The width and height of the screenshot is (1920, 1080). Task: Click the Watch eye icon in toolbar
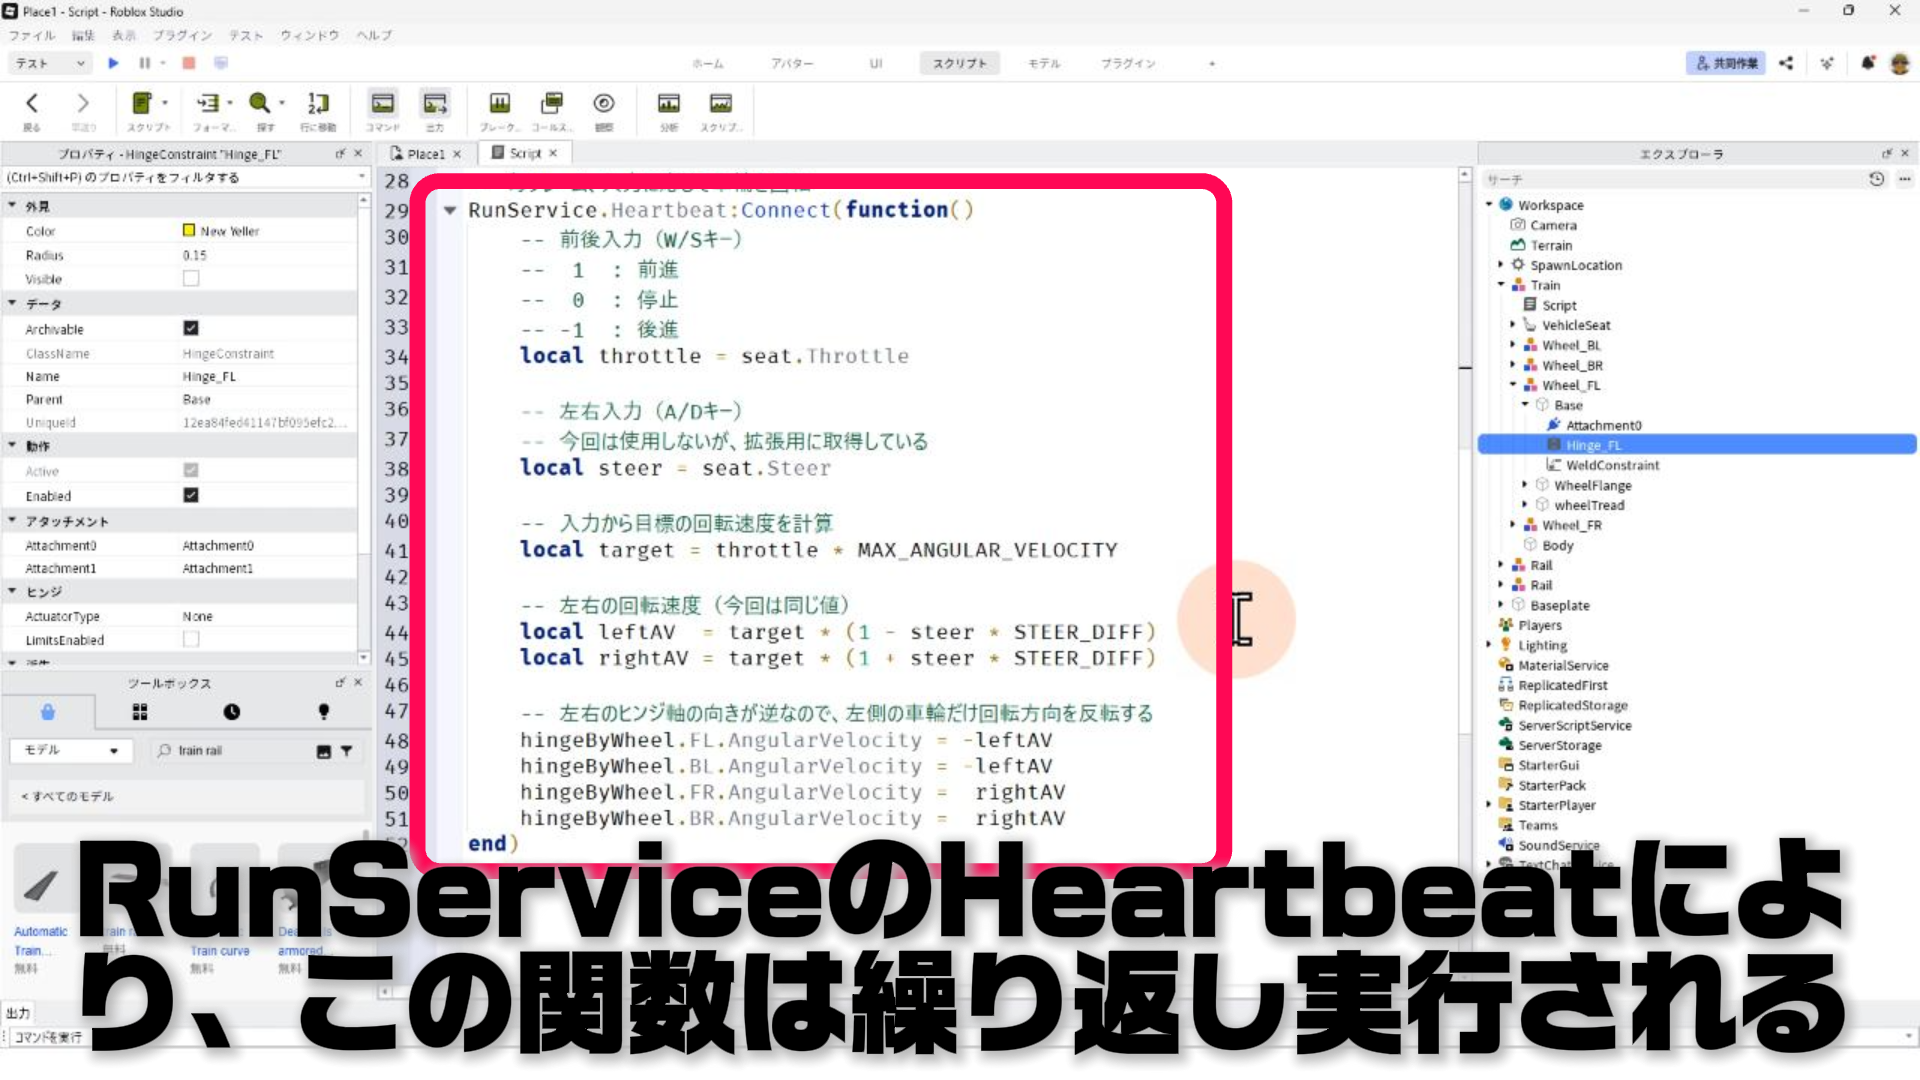[x=603, y=103]
